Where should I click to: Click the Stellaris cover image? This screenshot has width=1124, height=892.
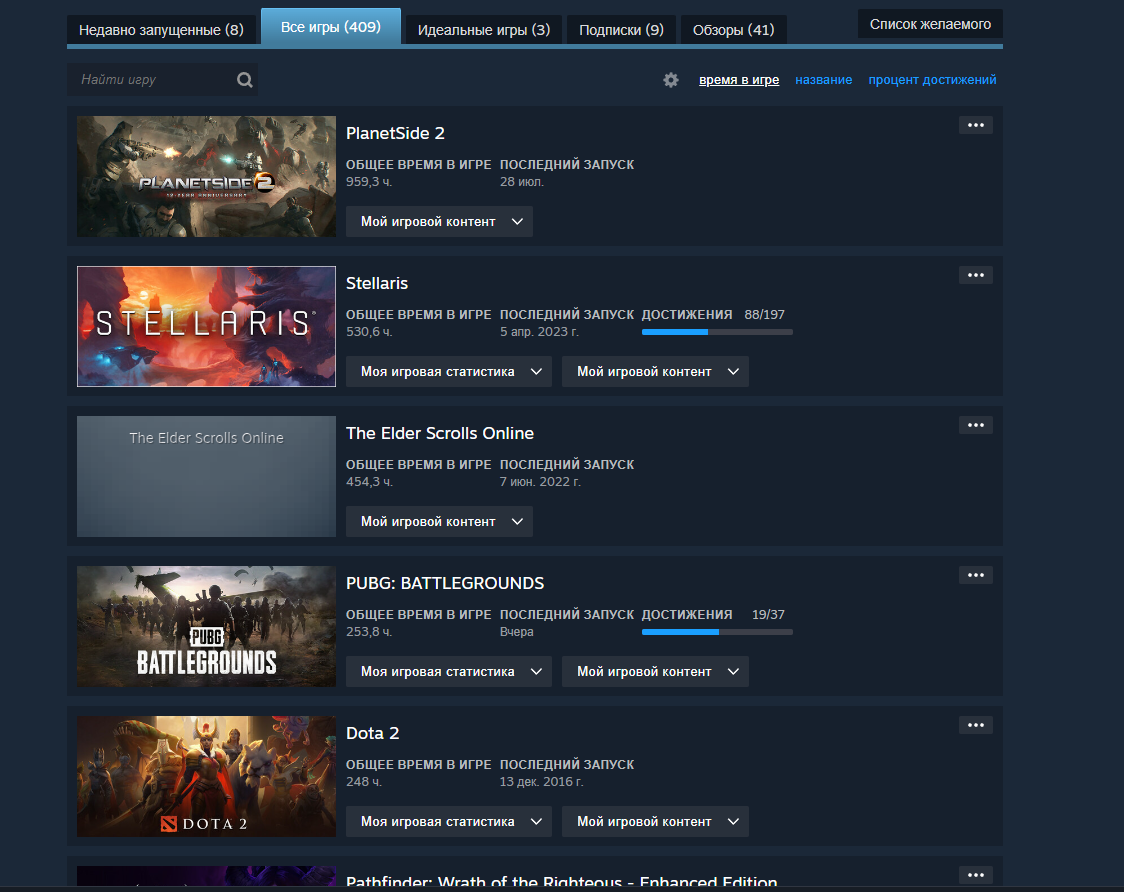tap(206, 326)
